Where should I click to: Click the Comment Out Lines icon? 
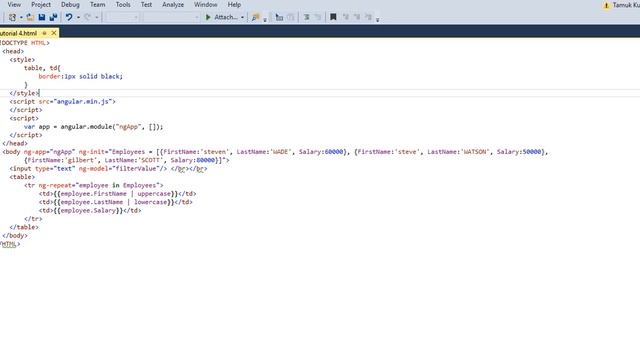[x=306, y=17]
